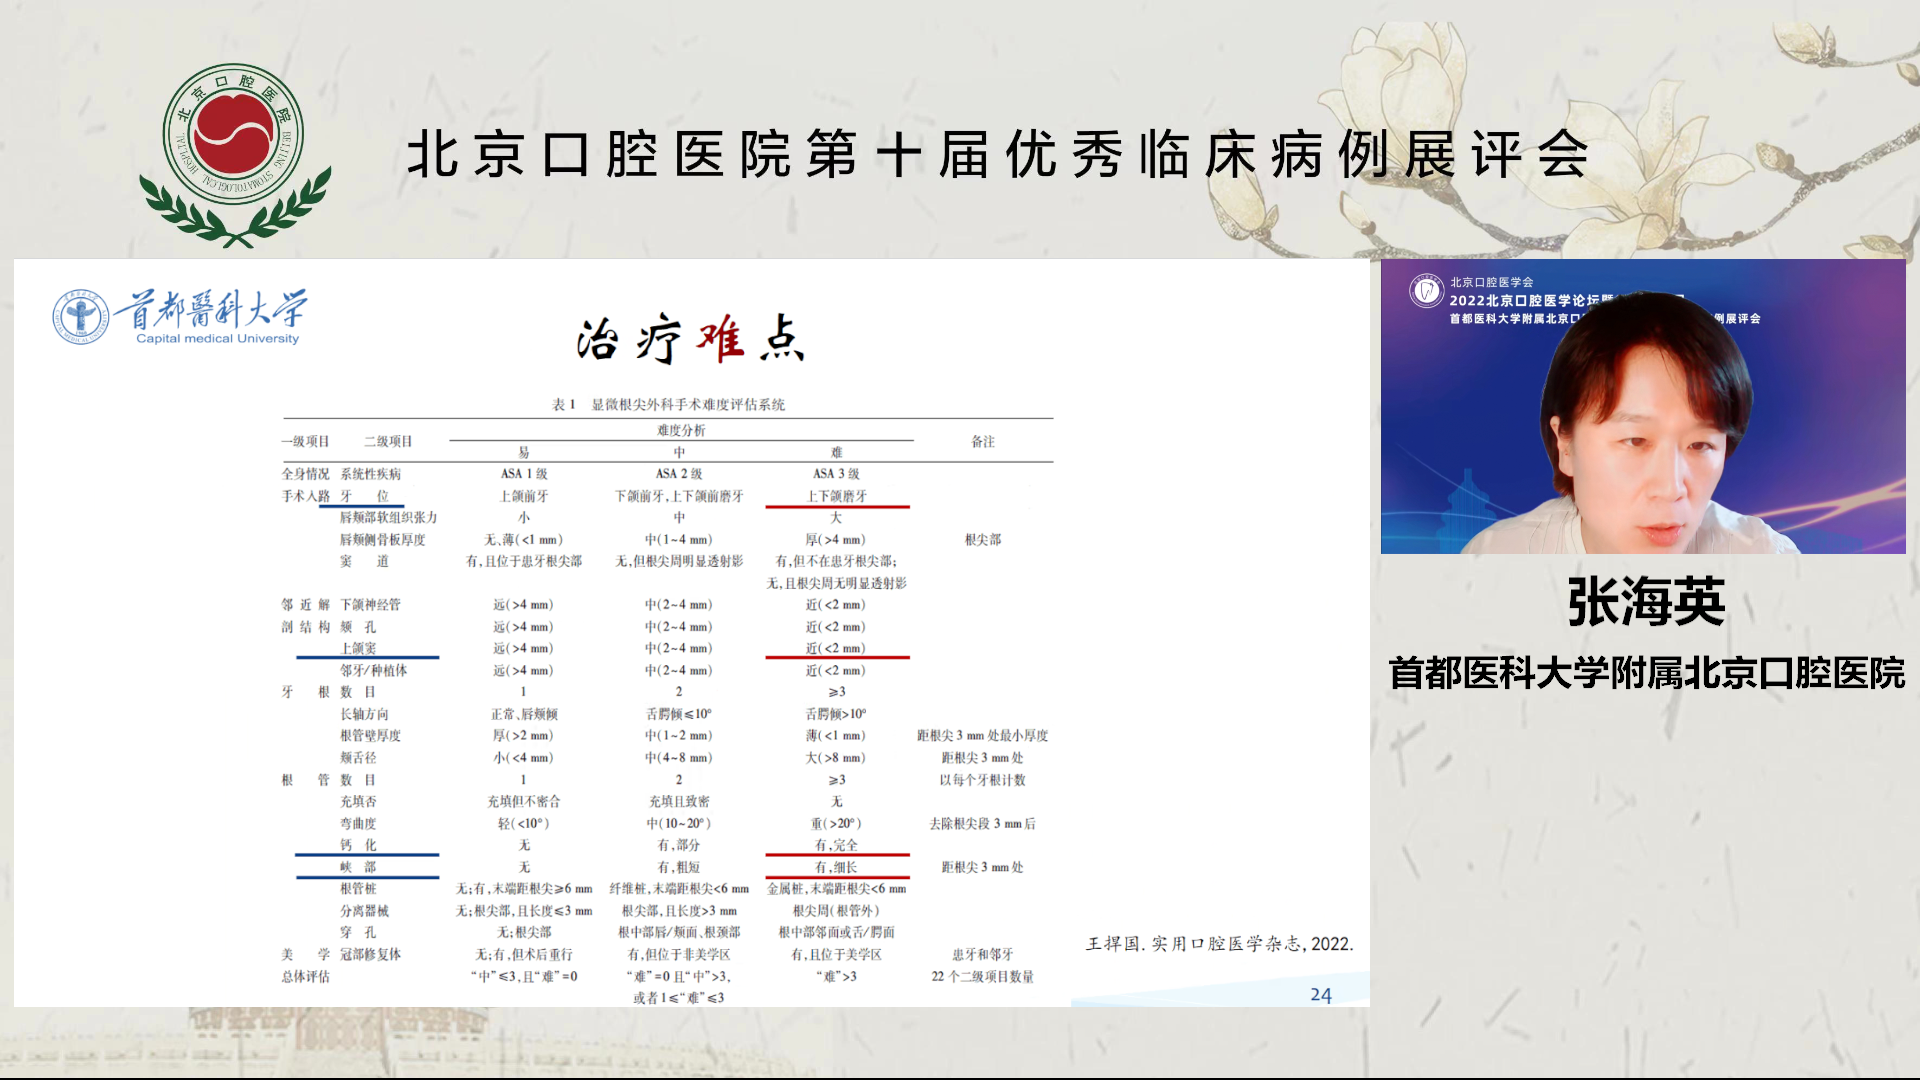Image resolution: width=1920 pixels, height=1080 pixels.
Task: Click the speaker webcam video thumbnail
Action: coord(1642,406)
